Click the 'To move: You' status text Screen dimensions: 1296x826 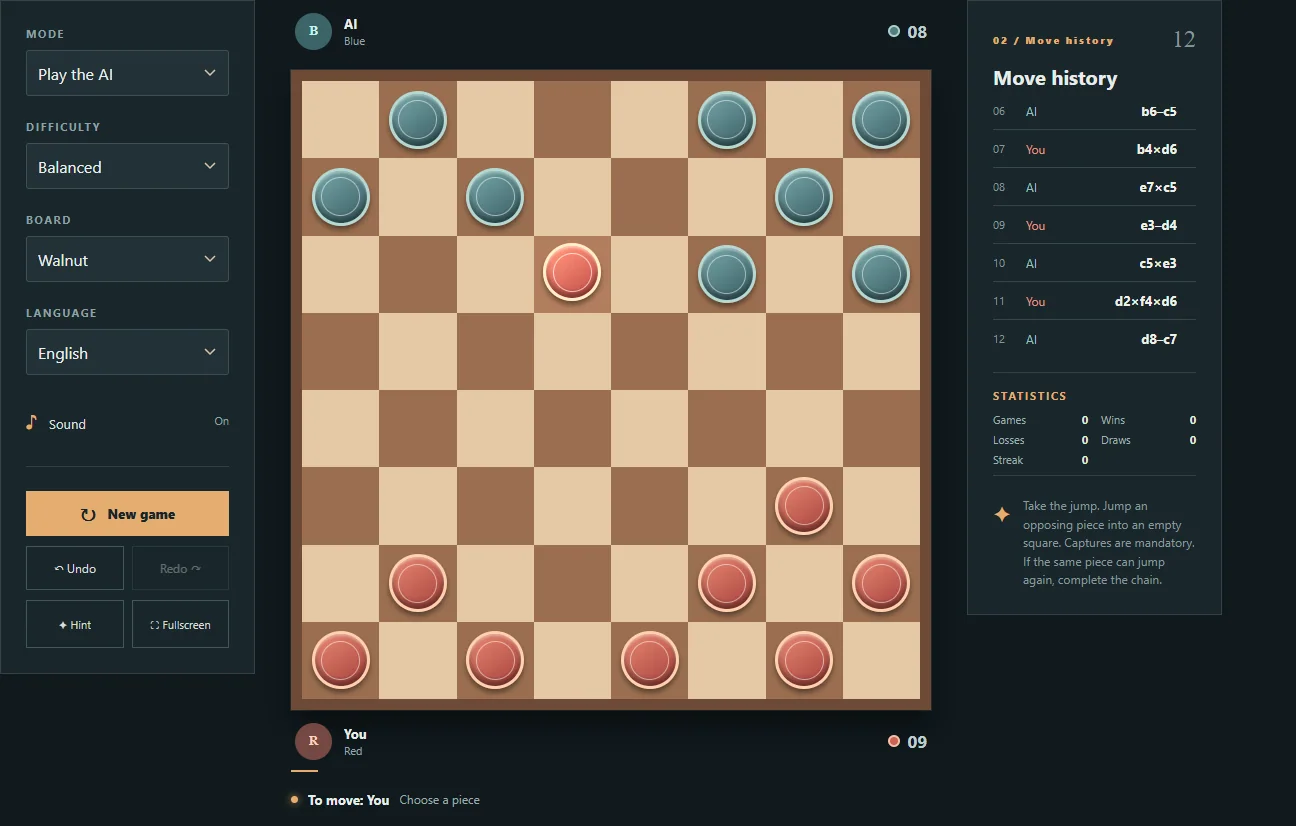click(x=348, y=800)
